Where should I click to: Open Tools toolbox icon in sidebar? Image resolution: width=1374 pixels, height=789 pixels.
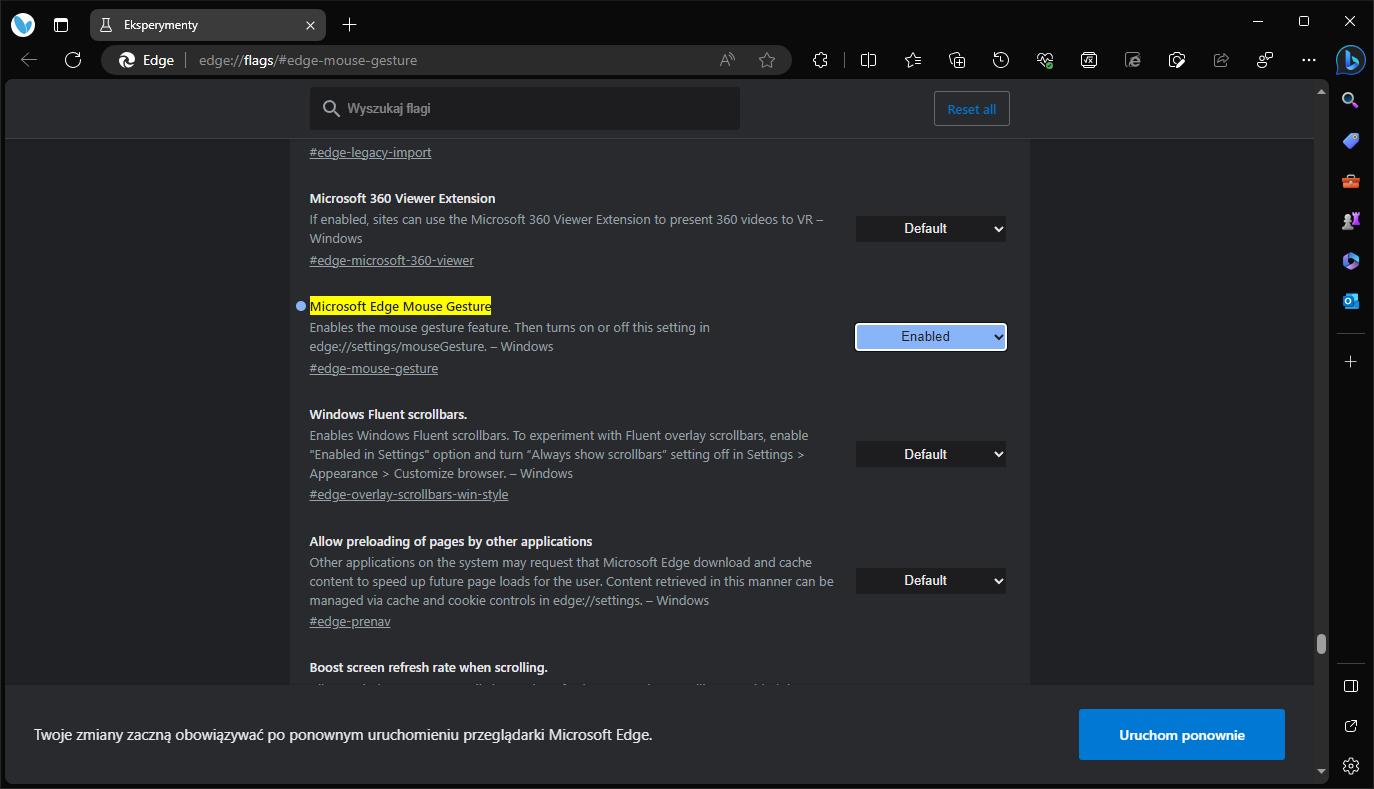coord(1351,181)
